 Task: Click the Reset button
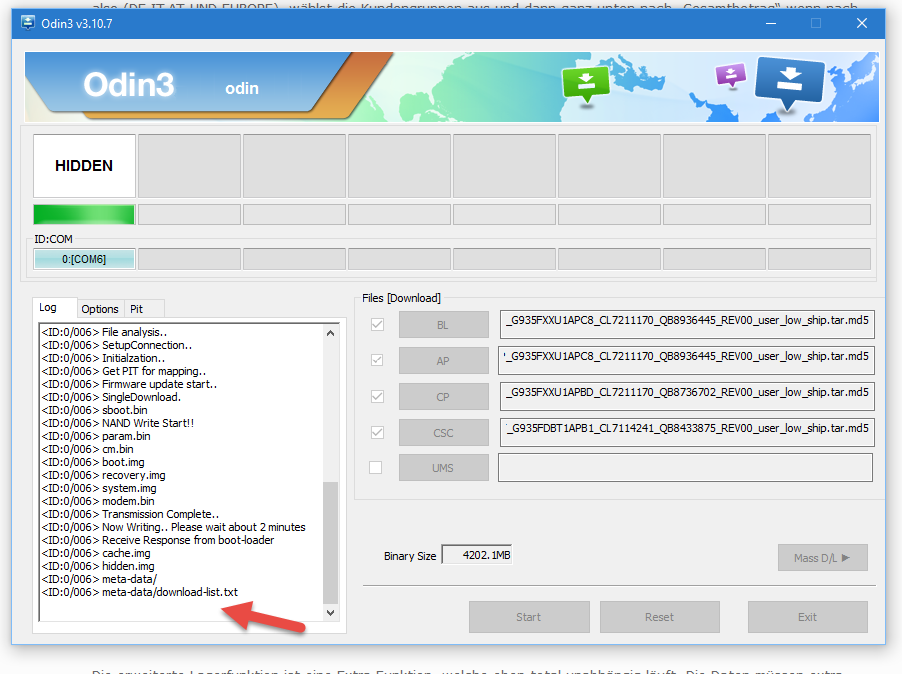pyautogui.click(x=659, y=617)
